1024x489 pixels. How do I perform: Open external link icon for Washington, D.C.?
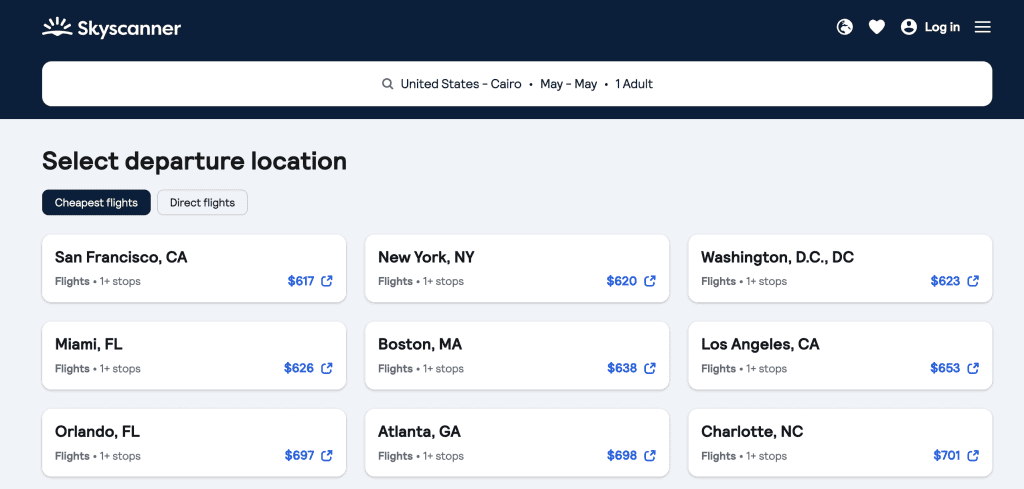pos(973,281)
